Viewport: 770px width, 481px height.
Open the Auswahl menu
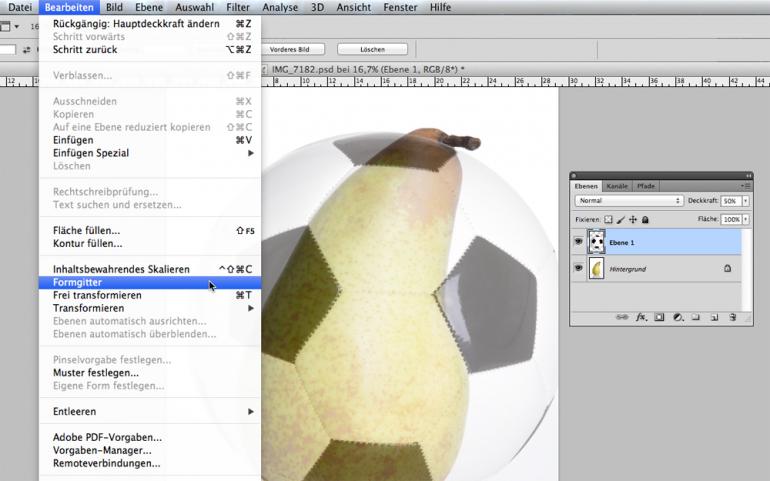194,7
